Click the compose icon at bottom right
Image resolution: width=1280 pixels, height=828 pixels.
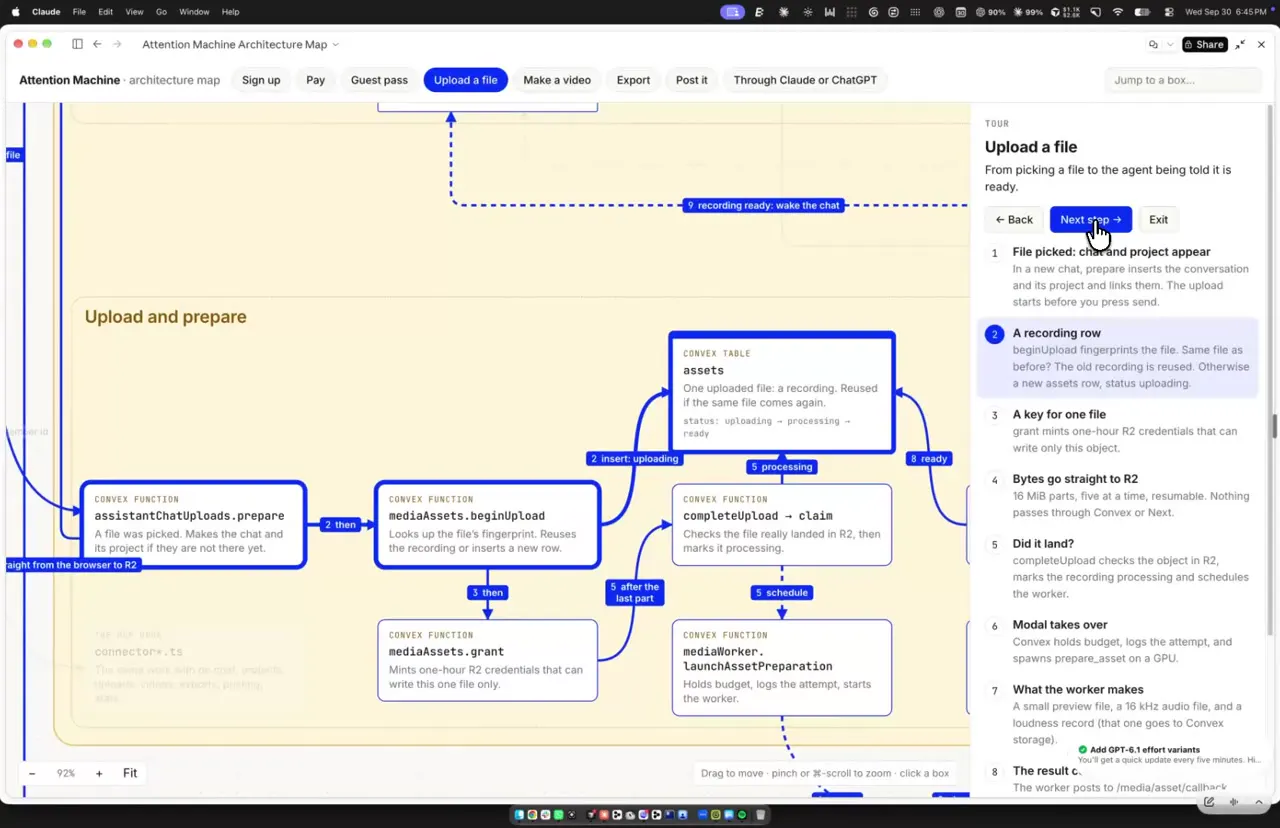click(x=1209, y=802)
